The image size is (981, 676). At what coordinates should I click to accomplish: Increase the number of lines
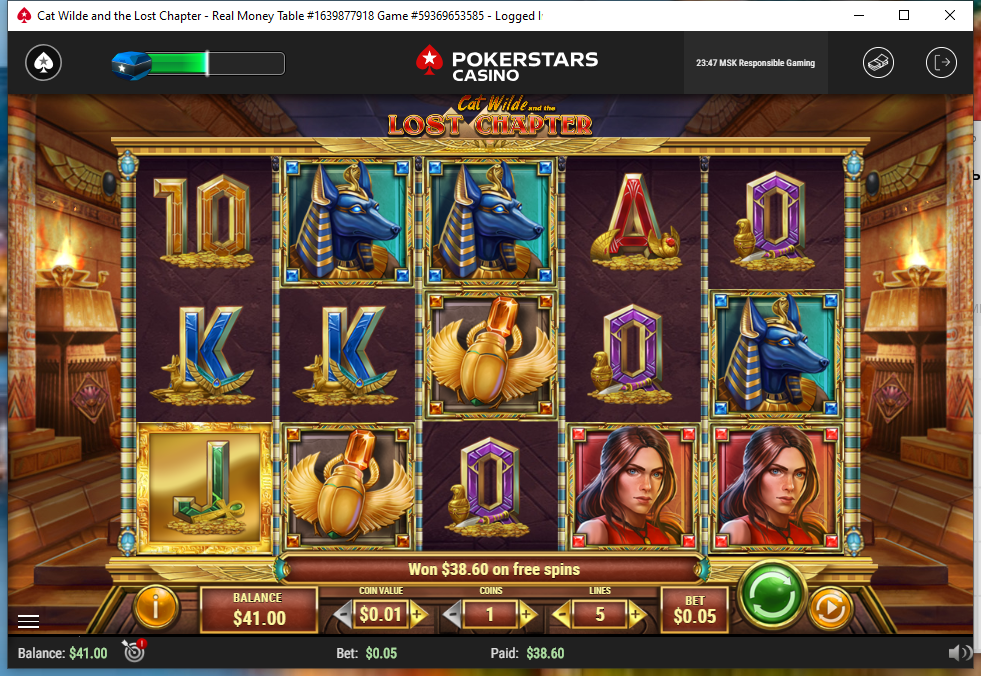[637, 615]
